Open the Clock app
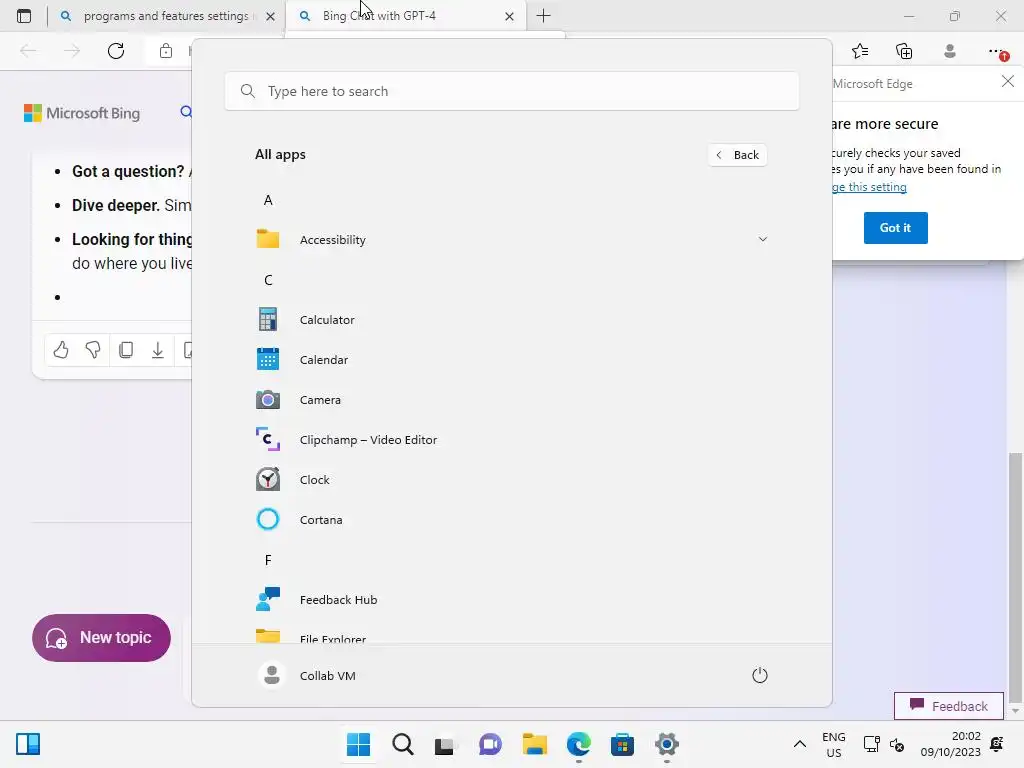The image size is (1024, 768). pyautogui.click(x=511, y=479)
